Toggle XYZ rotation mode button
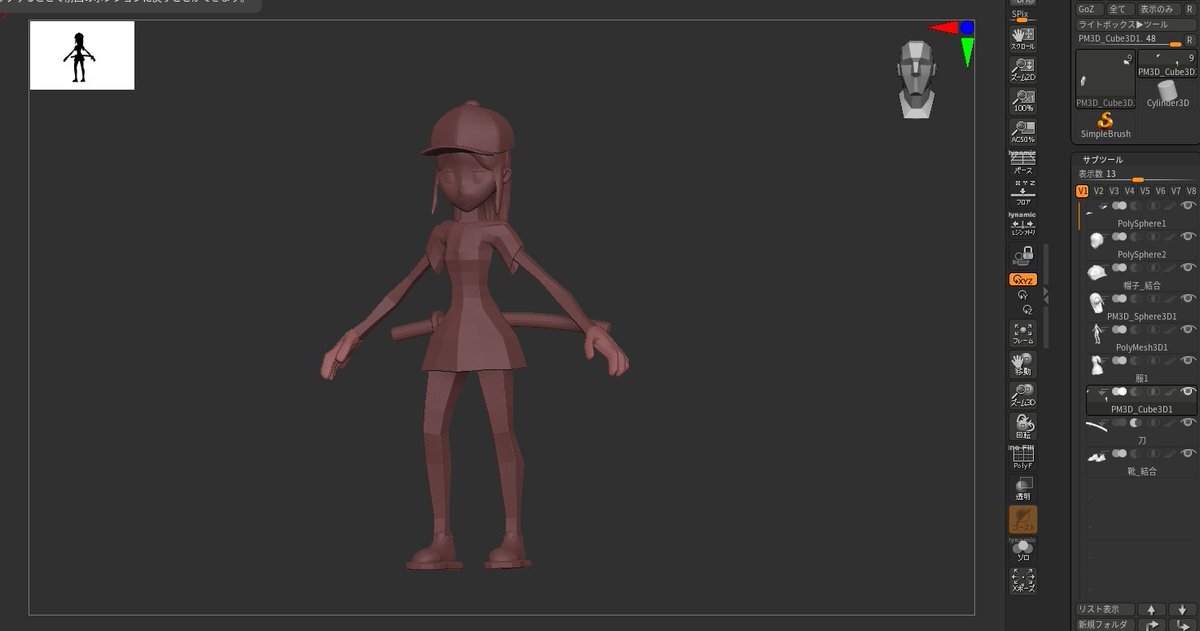 click(x=1023, y=280)
